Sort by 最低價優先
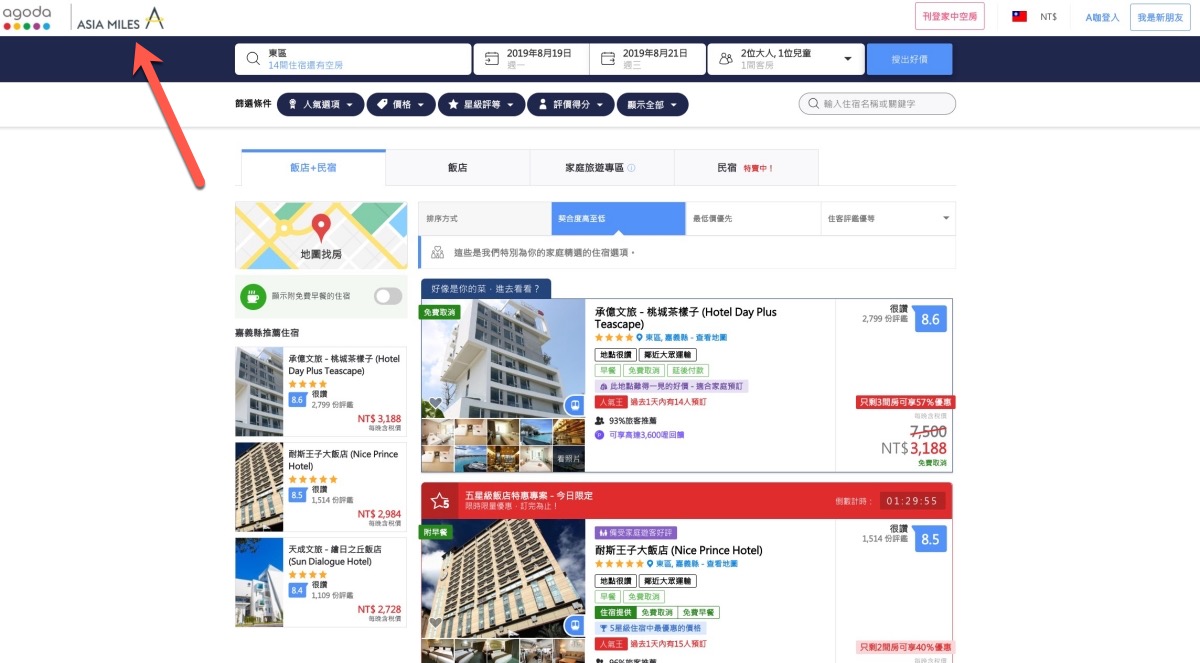The height and width of the screenshot is (663, 1200). pos(752,218)
